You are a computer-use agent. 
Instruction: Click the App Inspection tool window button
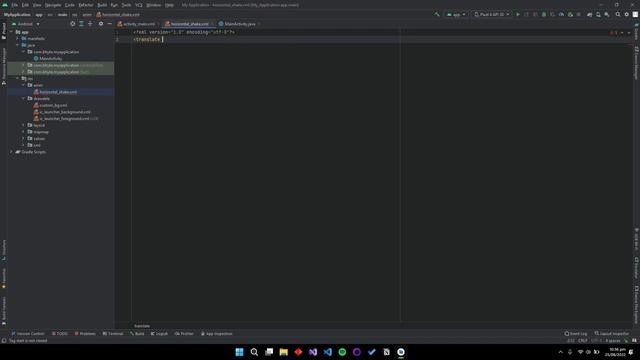click(216, 333)
